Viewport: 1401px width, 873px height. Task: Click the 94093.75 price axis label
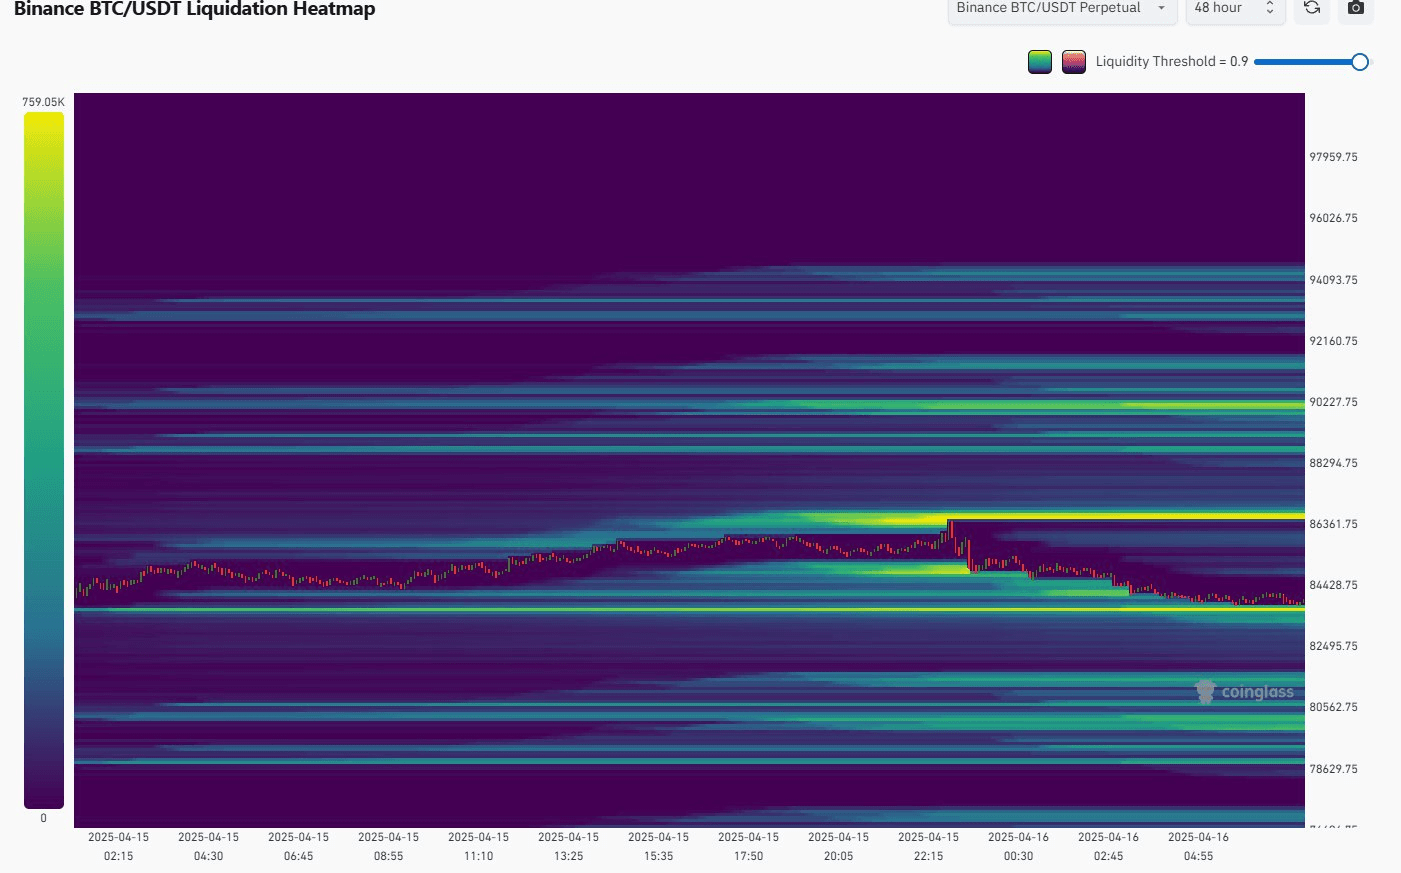point(1334,280)
